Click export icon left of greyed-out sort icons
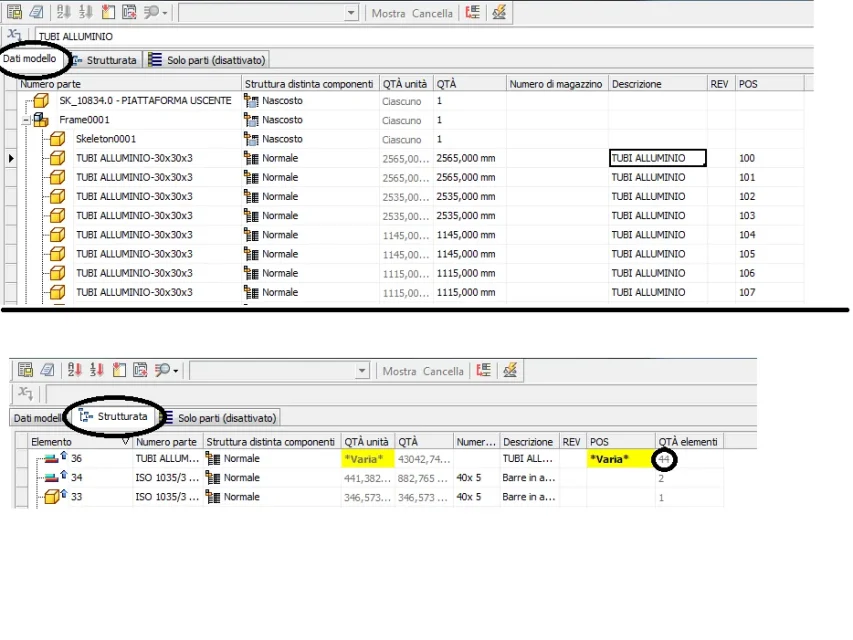The width and height of the screenshot is (853, 640). pyautogui.click(x=36, y=12)
